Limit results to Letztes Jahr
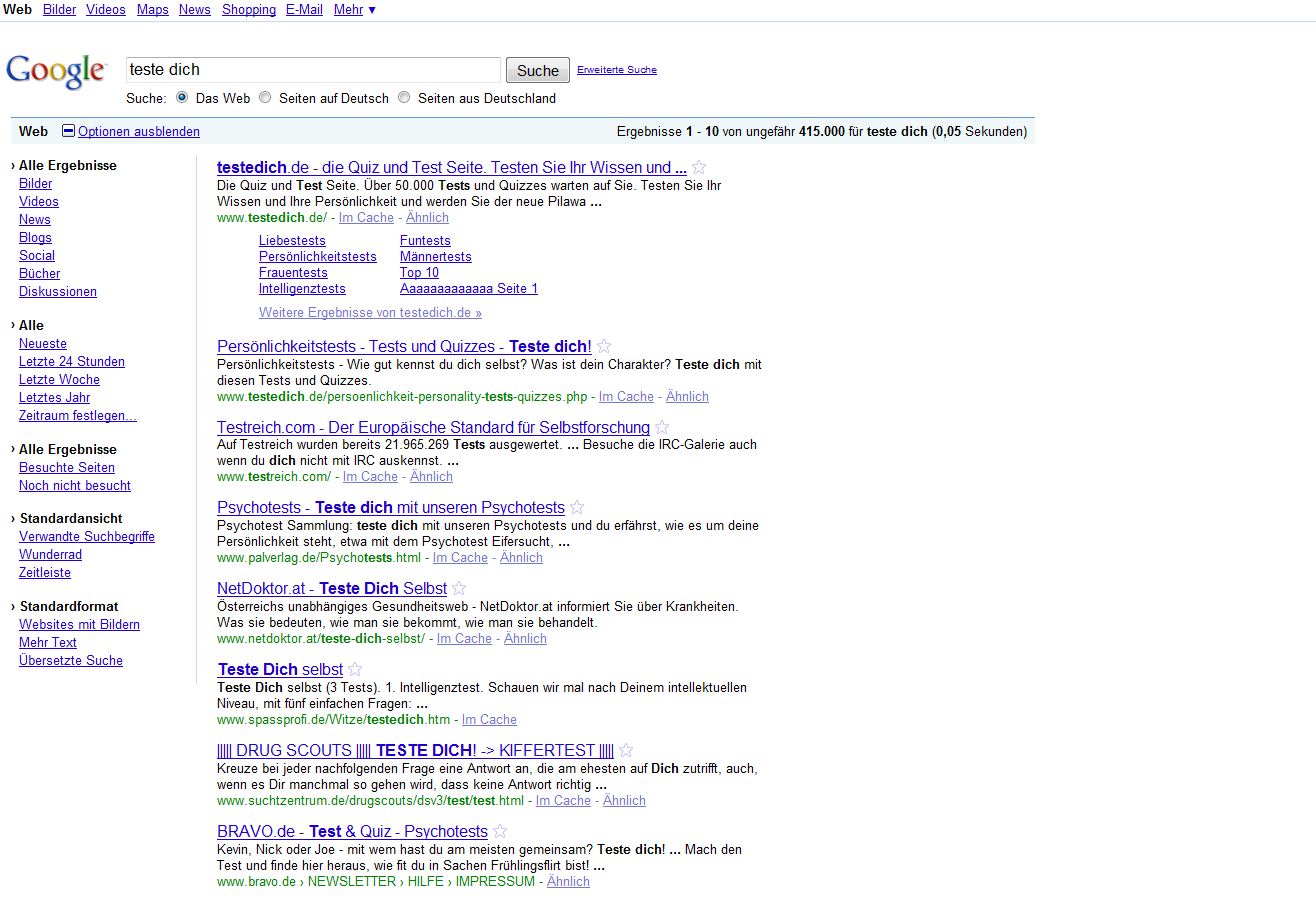 [x=55, y=397]
